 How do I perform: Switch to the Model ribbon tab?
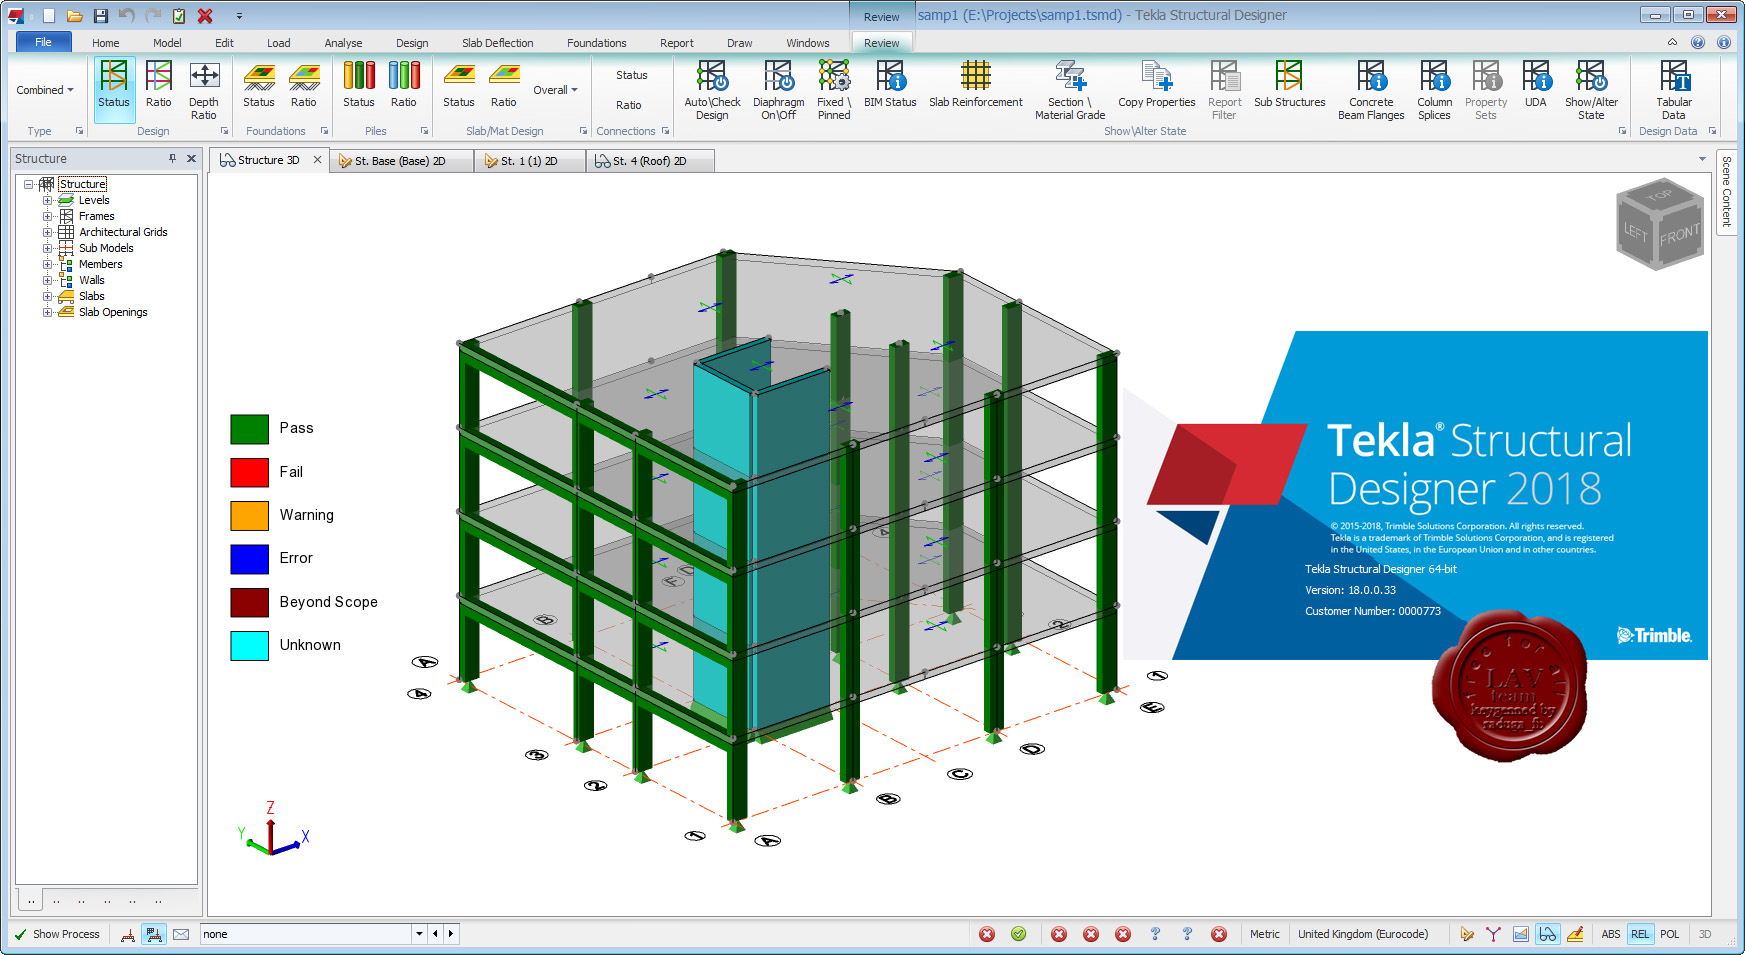point(167,43)
